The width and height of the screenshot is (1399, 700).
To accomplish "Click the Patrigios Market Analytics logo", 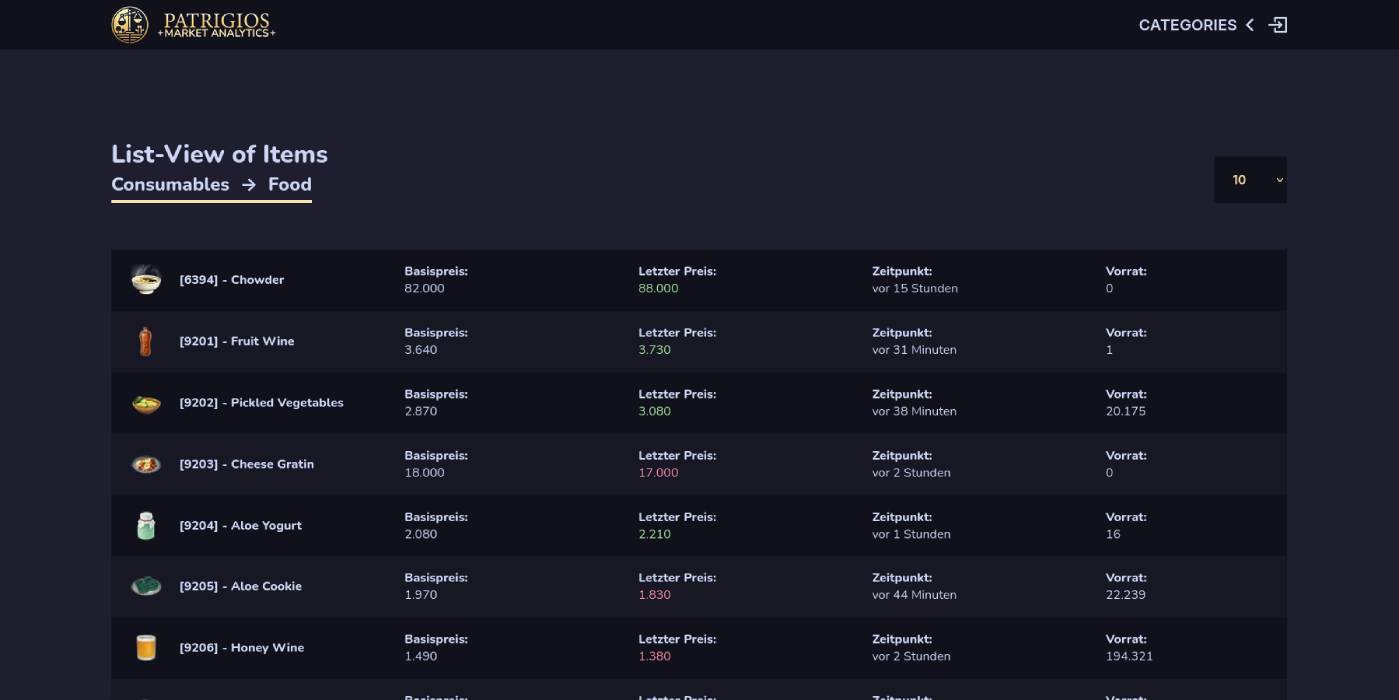I will point(193,24).
